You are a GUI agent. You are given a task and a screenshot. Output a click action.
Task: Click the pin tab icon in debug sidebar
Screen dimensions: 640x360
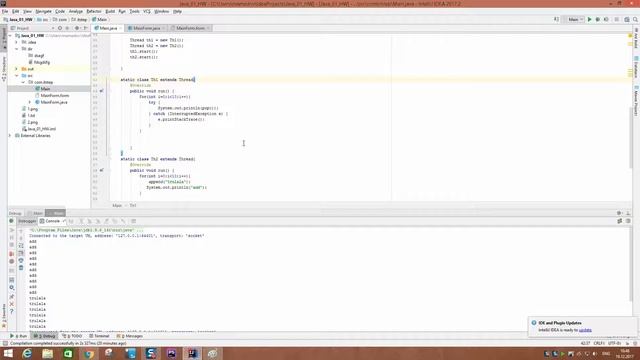(x=11, y=296)
